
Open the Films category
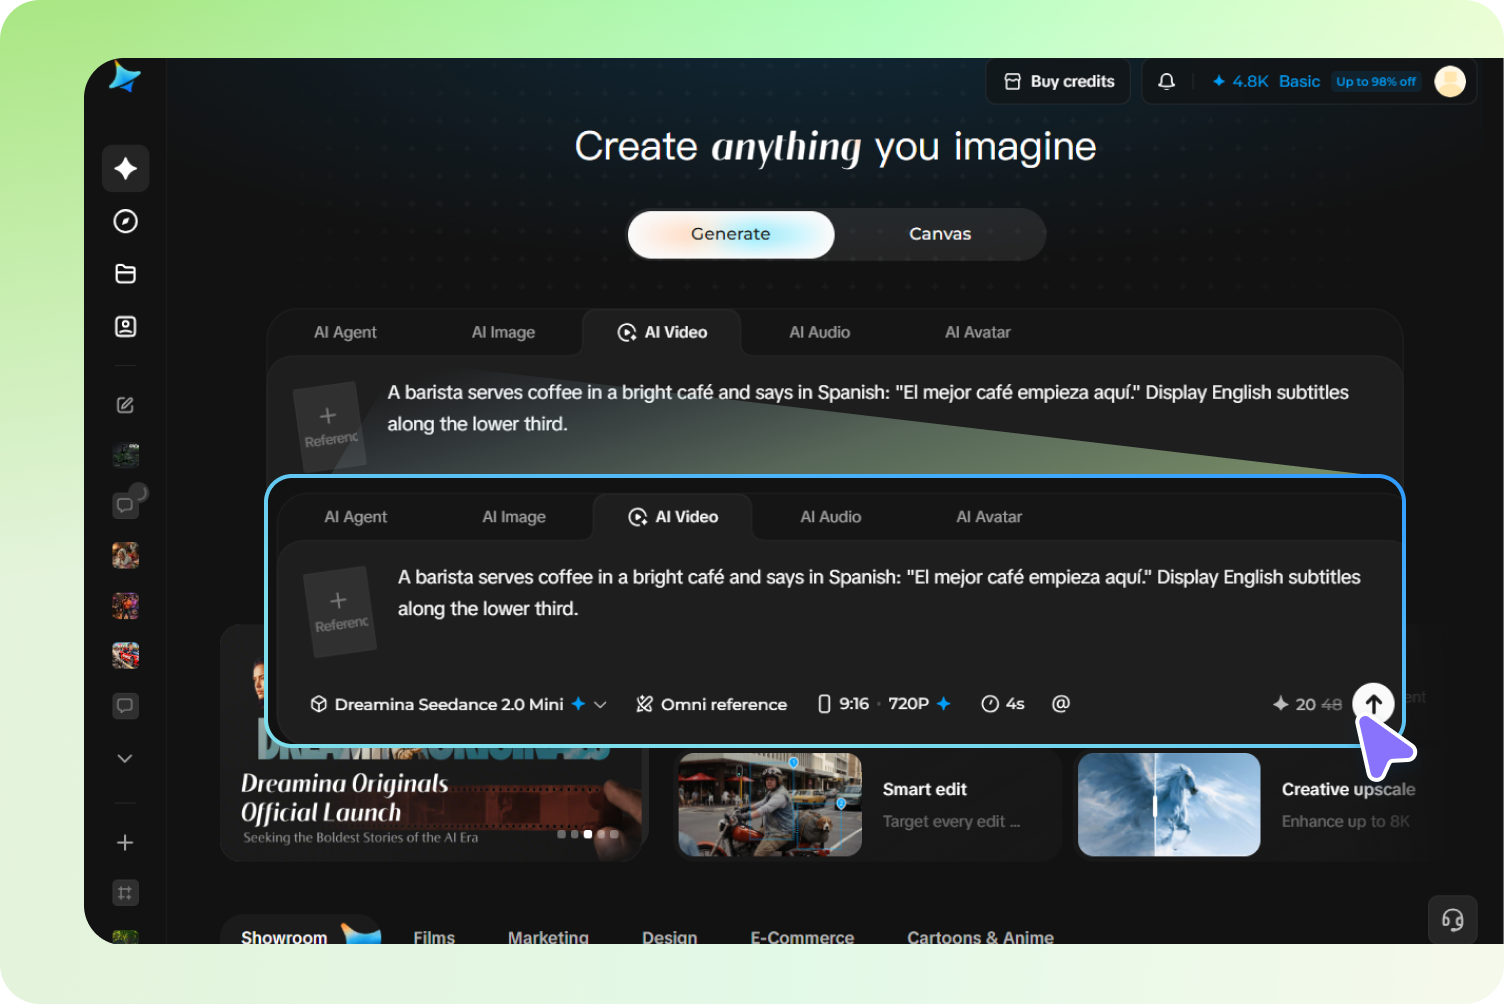pyautogui.click(x=434, y=937)
